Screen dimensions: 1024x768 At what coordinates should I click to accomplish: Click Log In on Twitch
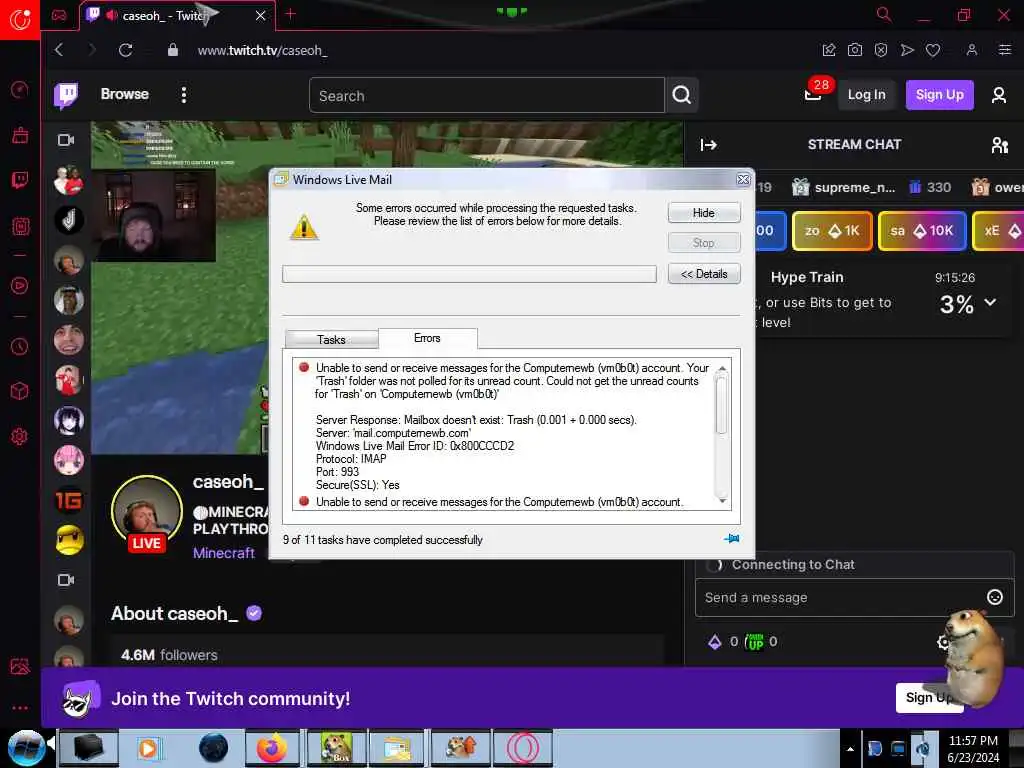tap(867, 95)
